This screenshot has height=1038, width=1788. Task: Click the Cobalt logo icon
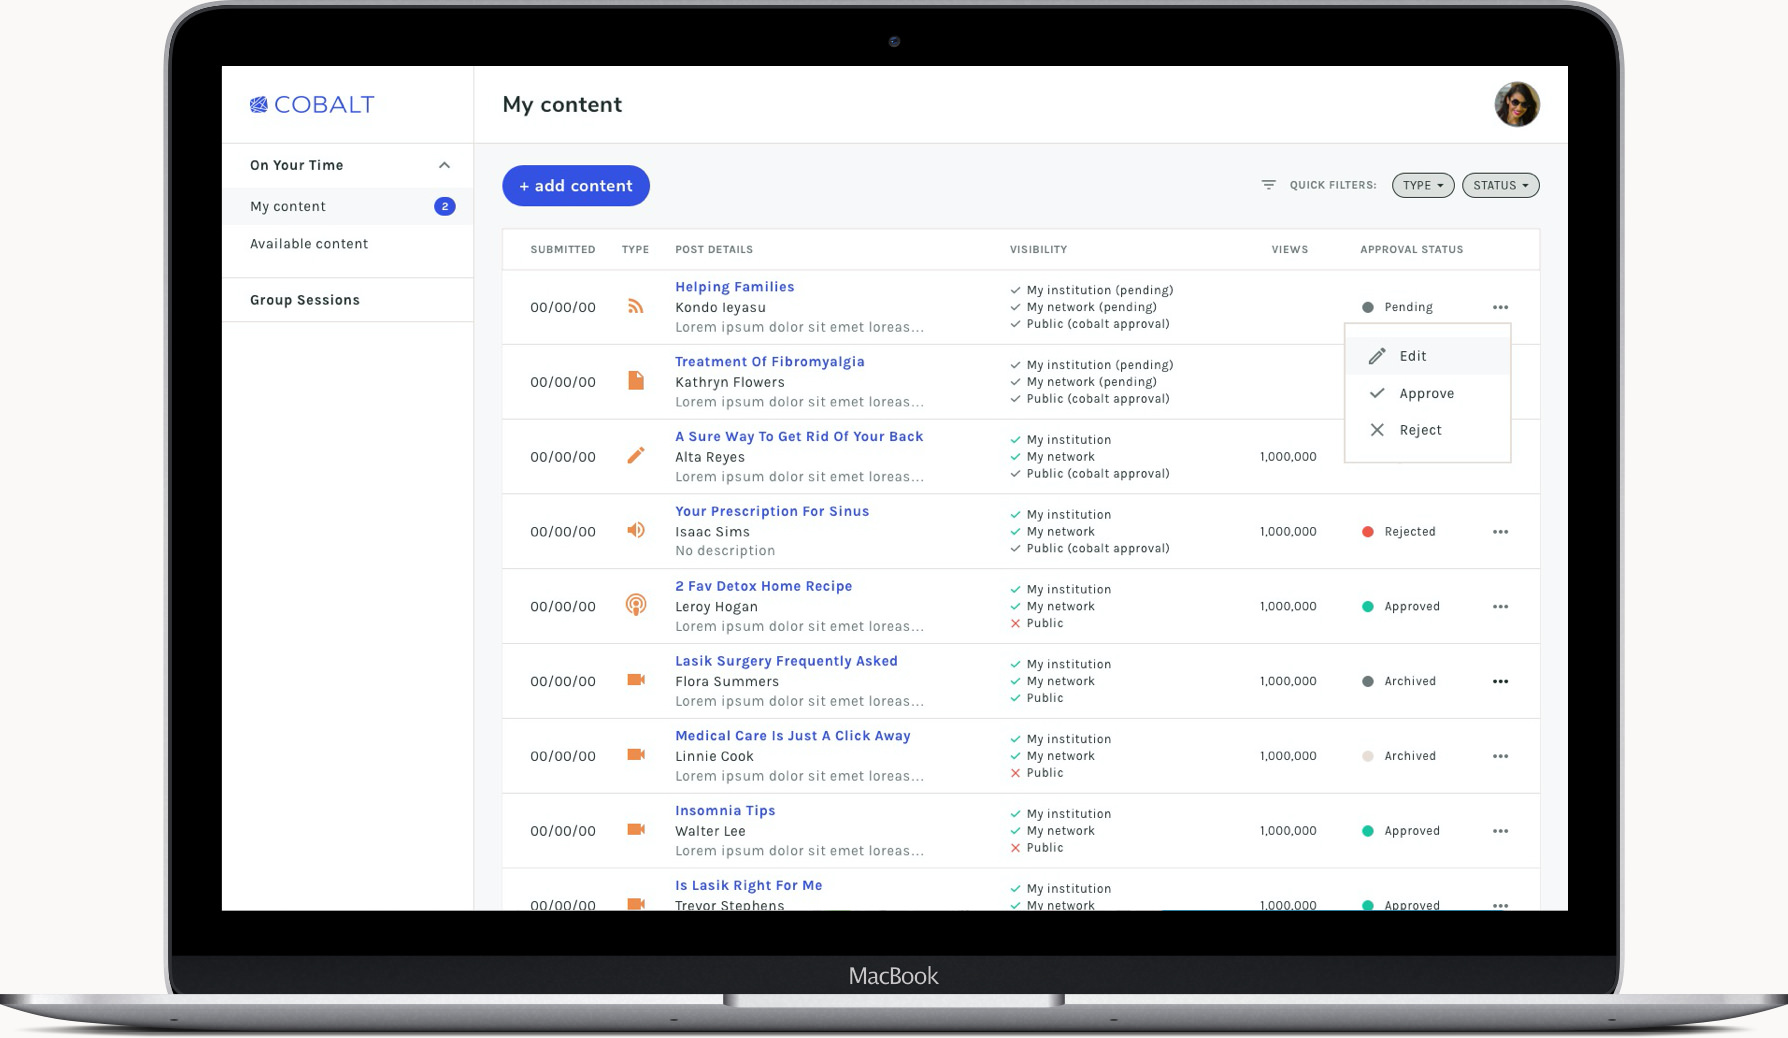[x=259, y=103]
